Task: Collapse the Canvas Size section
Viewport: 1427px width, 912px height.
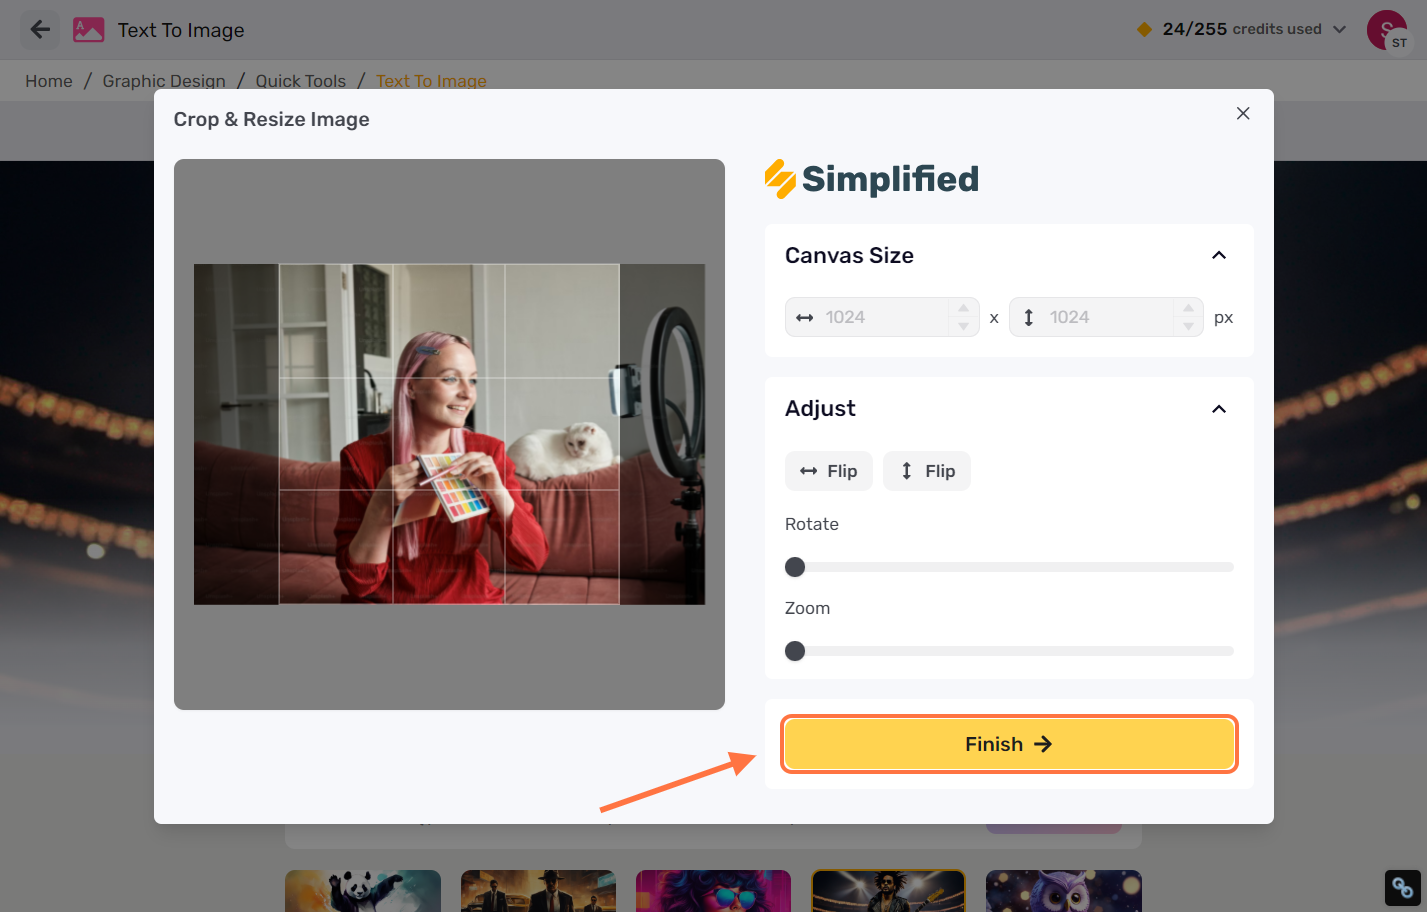Action: coord(1219,255)
